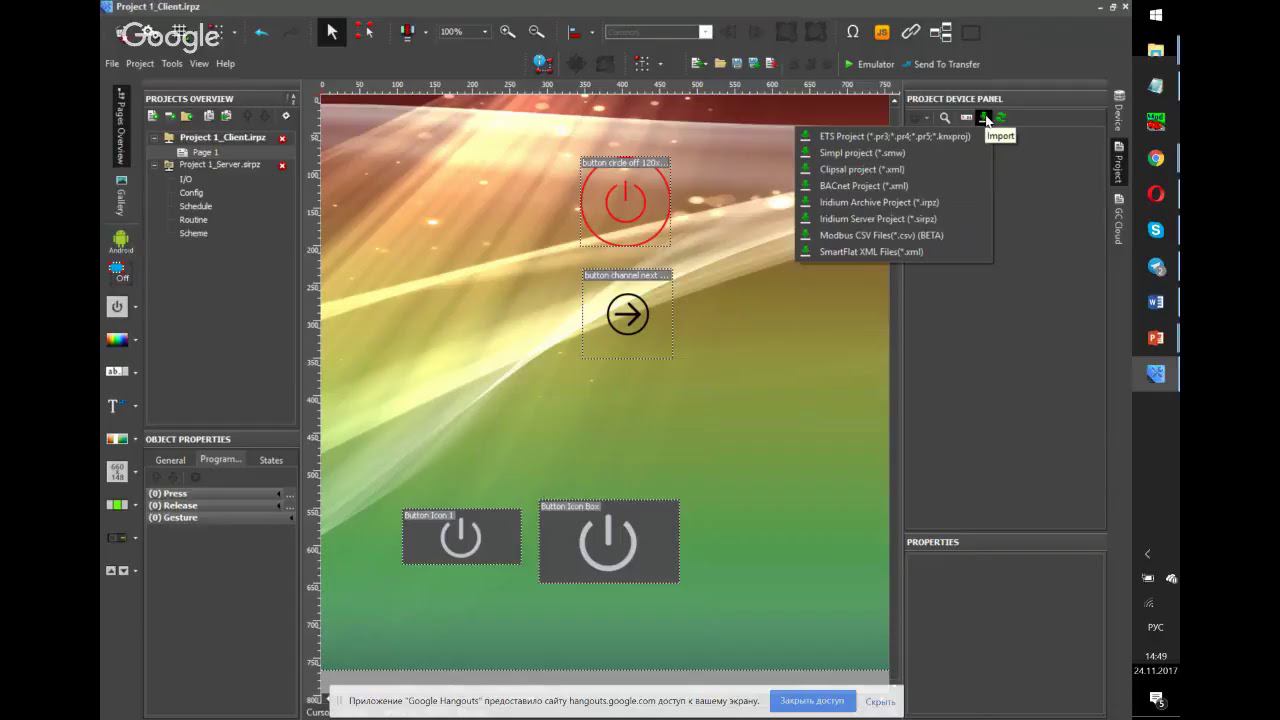Click the Emulator button
Screen dimensions: 1280x720
pyautogui.click(x=869, y=64)
